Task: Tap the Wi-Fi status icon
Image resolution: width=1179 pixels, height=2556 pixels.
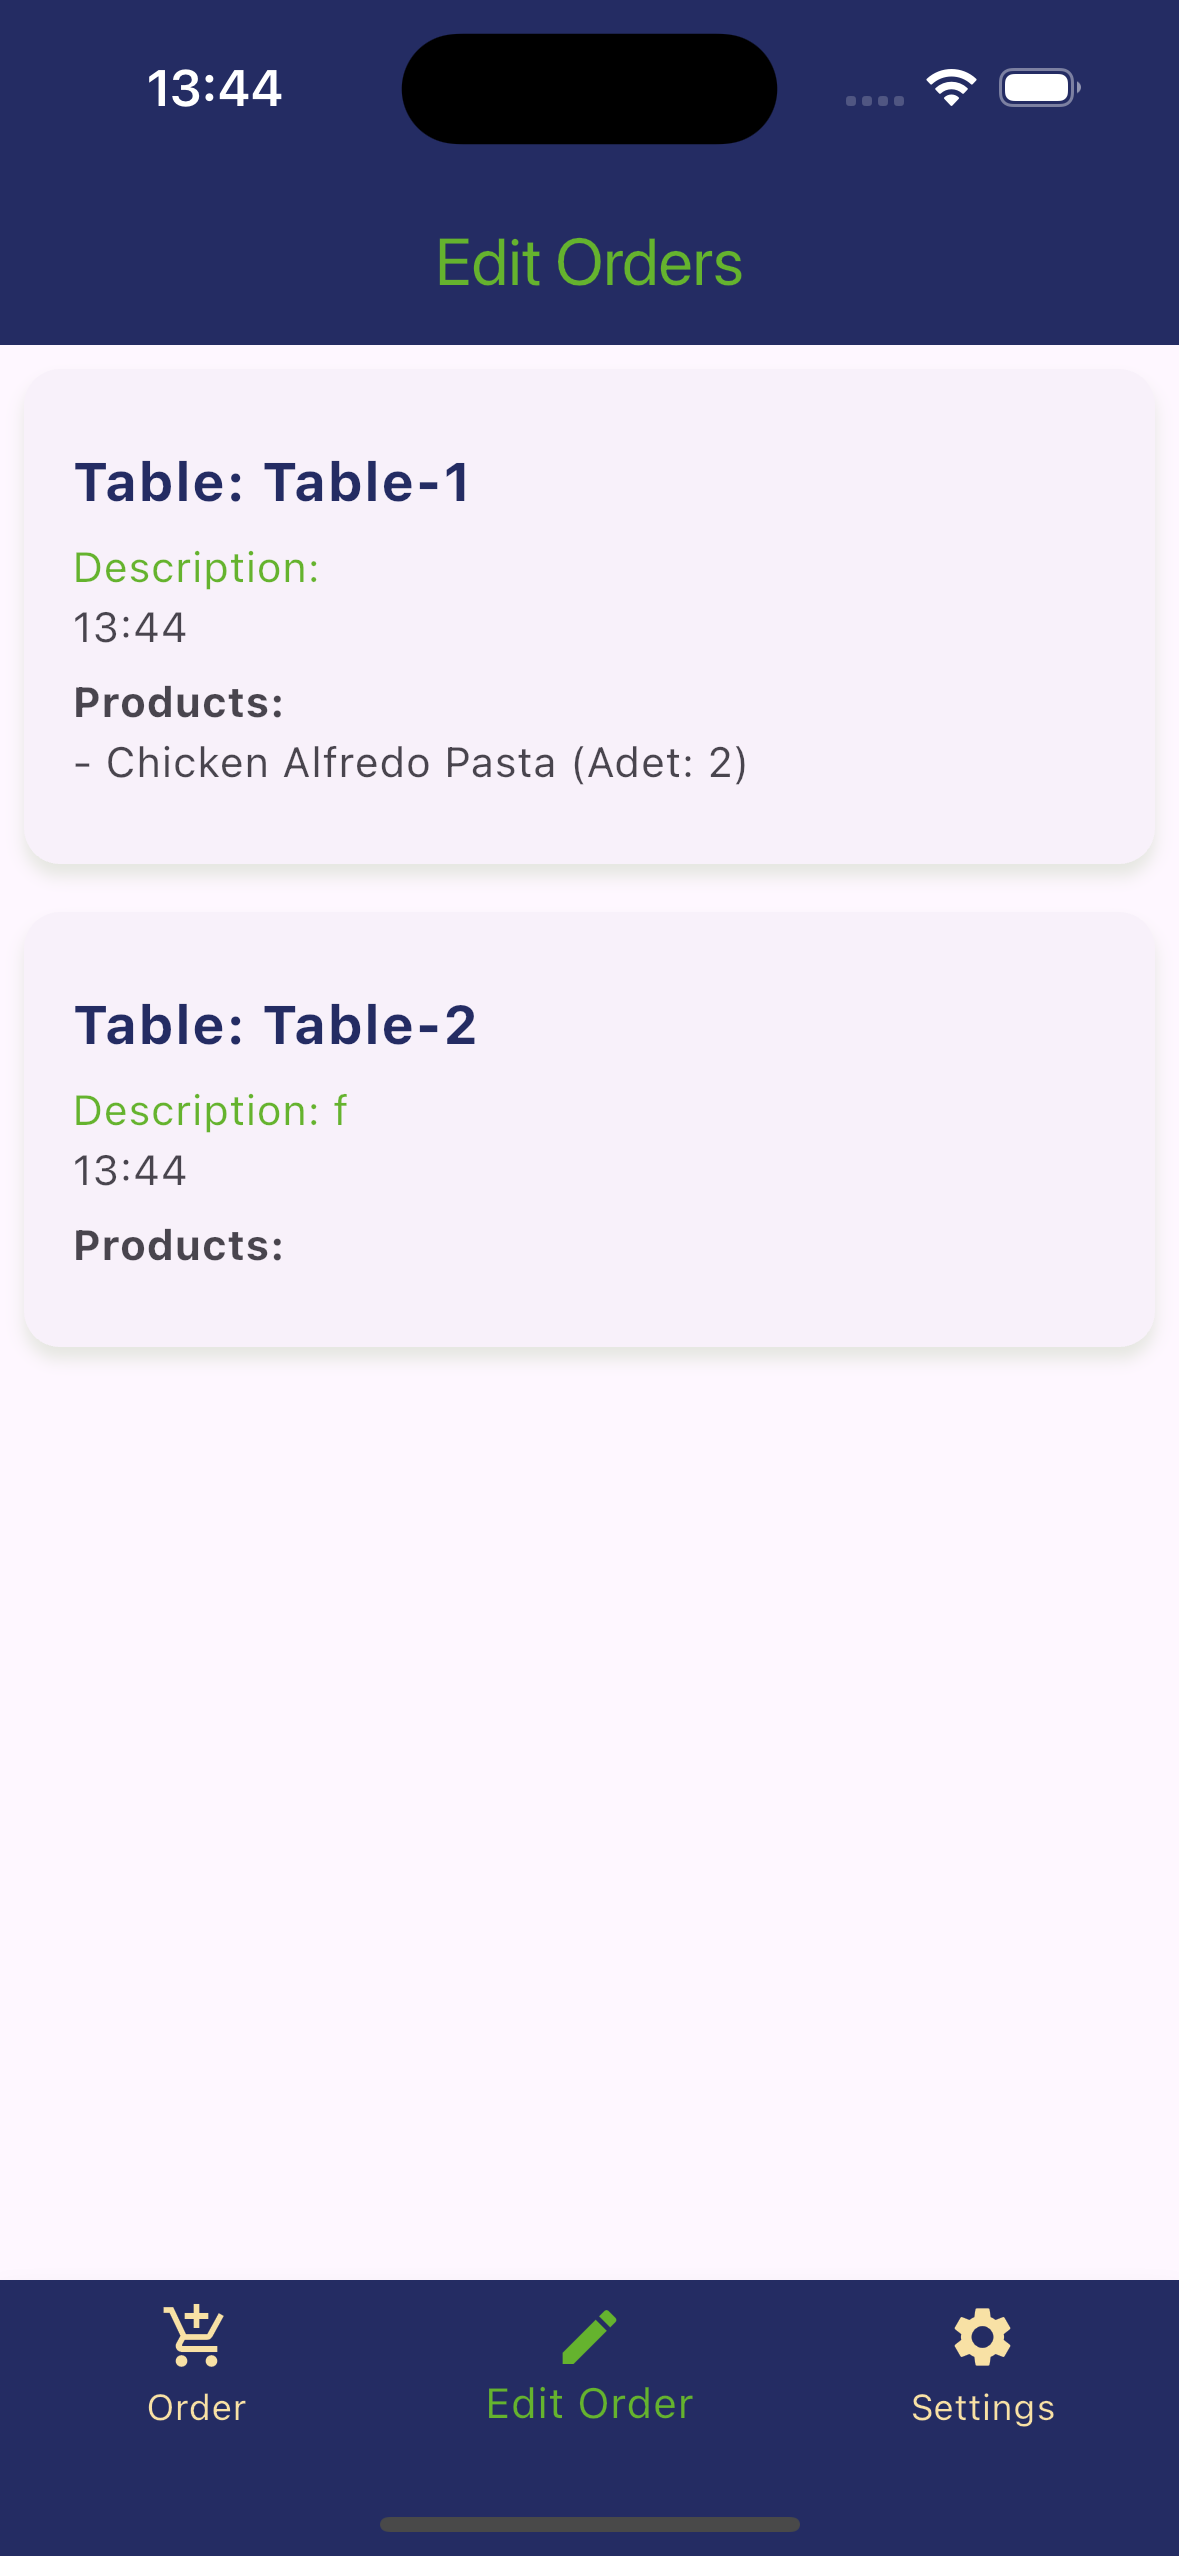Action: click(951, 88)
